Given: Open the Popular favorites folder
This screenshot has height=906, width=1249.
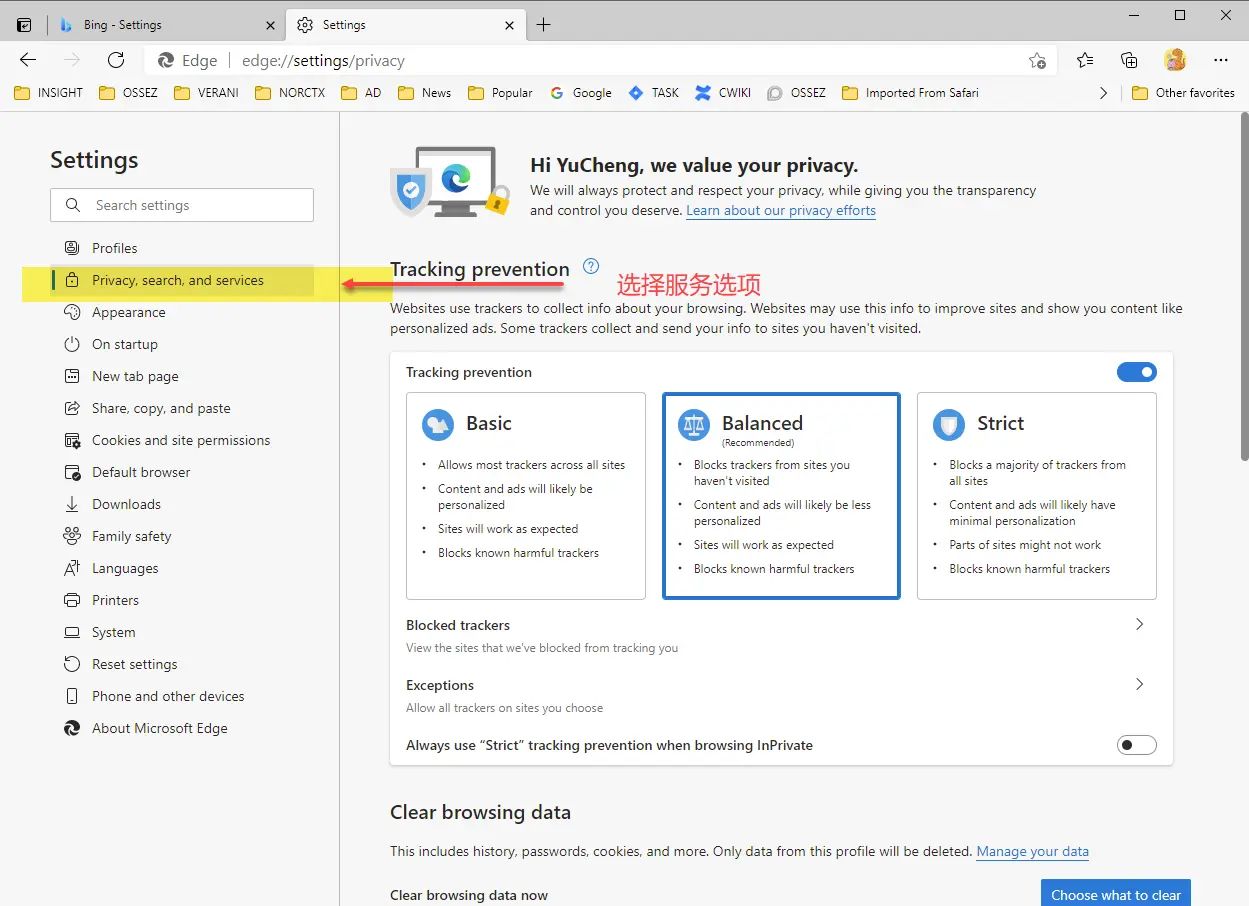Looking at the screenshot, I should click(x=501, y=93).
